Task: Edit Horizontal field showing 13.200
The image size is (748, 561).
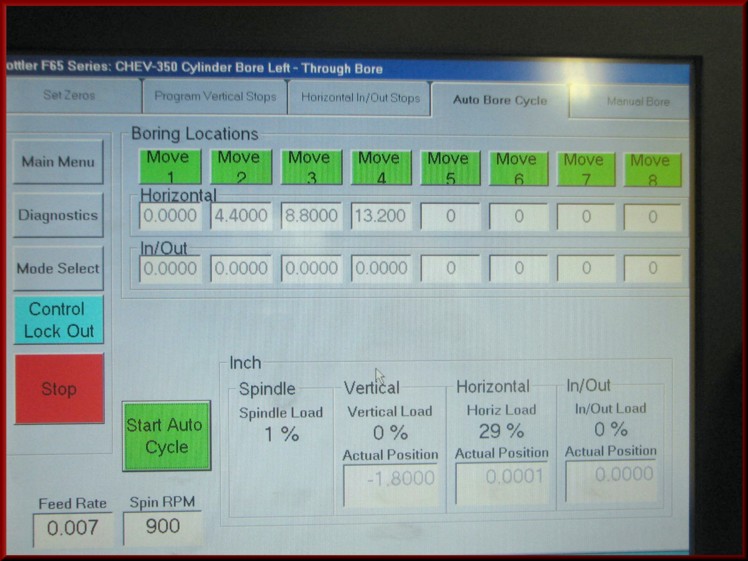Action: (x=381, y=217)
